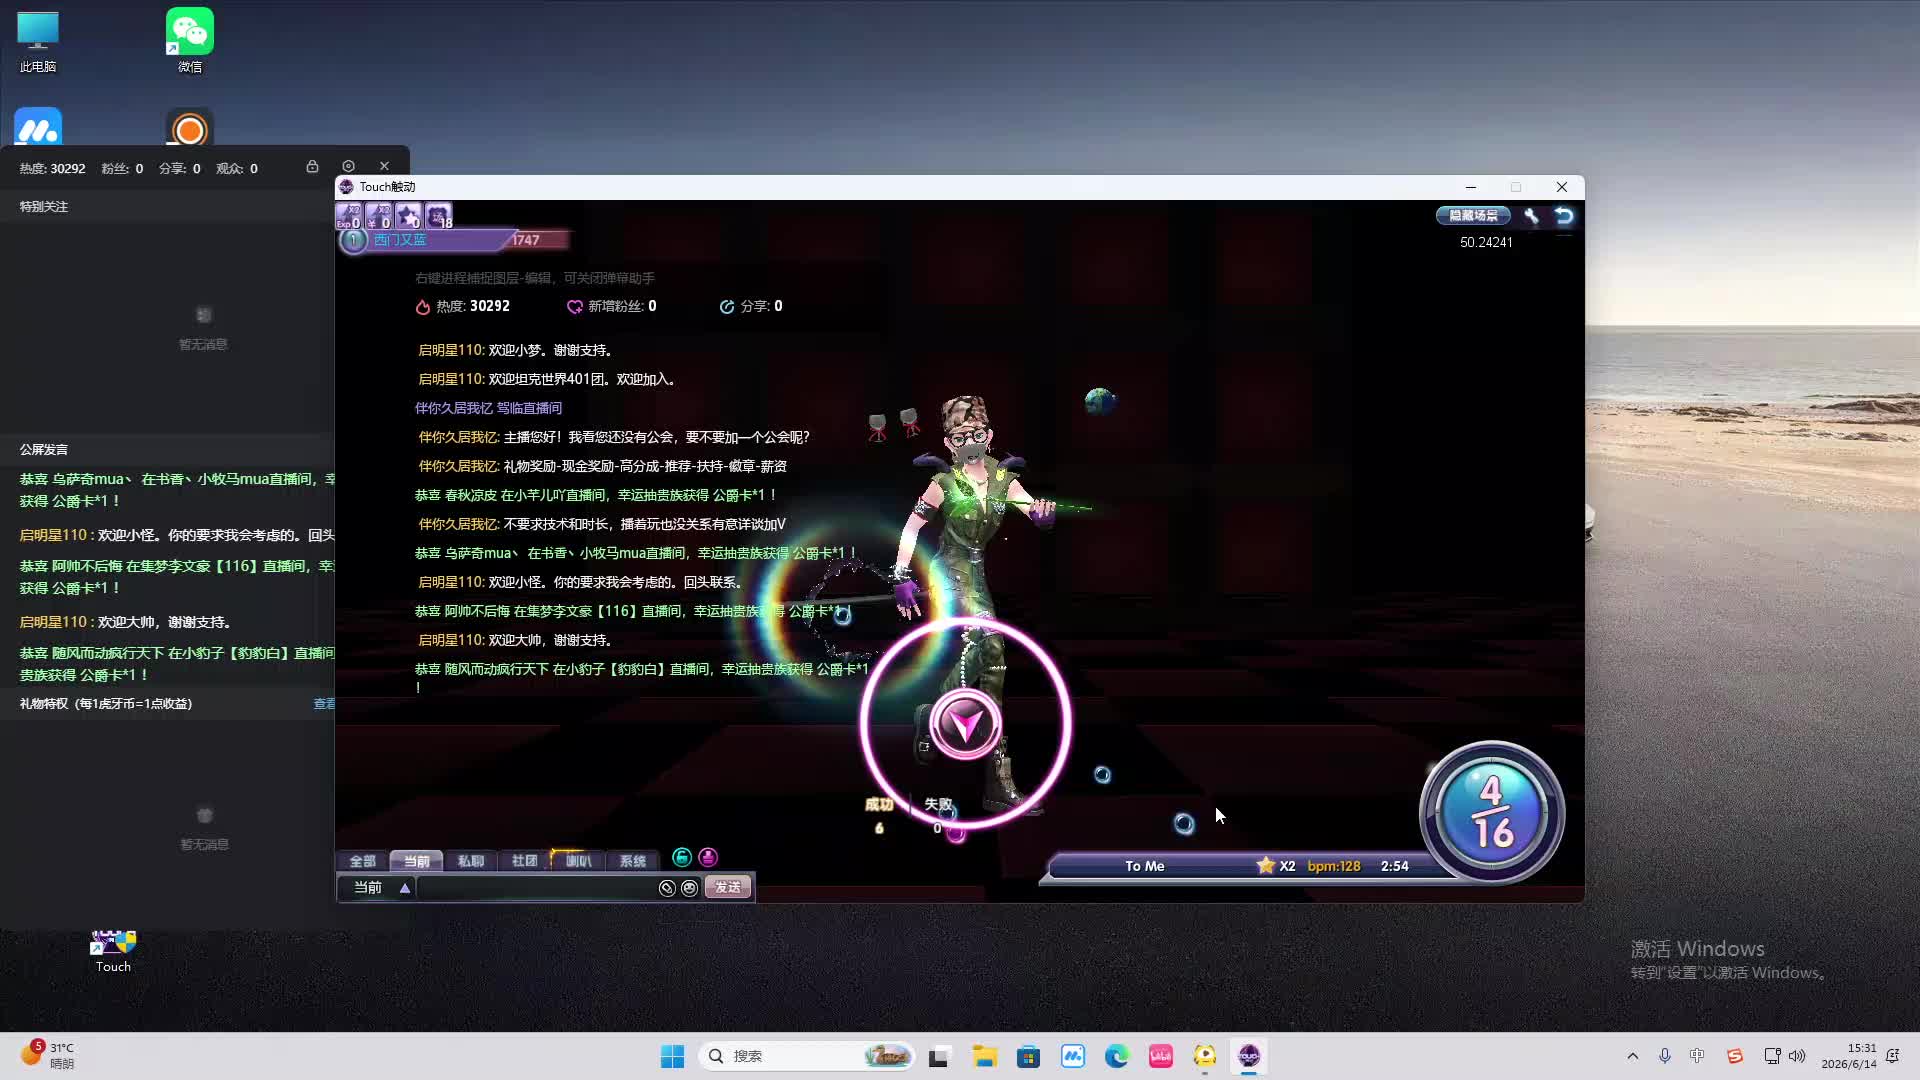1920x1080 pixels.
Task: Click the 发送 send button
Action: click(728, 888)
